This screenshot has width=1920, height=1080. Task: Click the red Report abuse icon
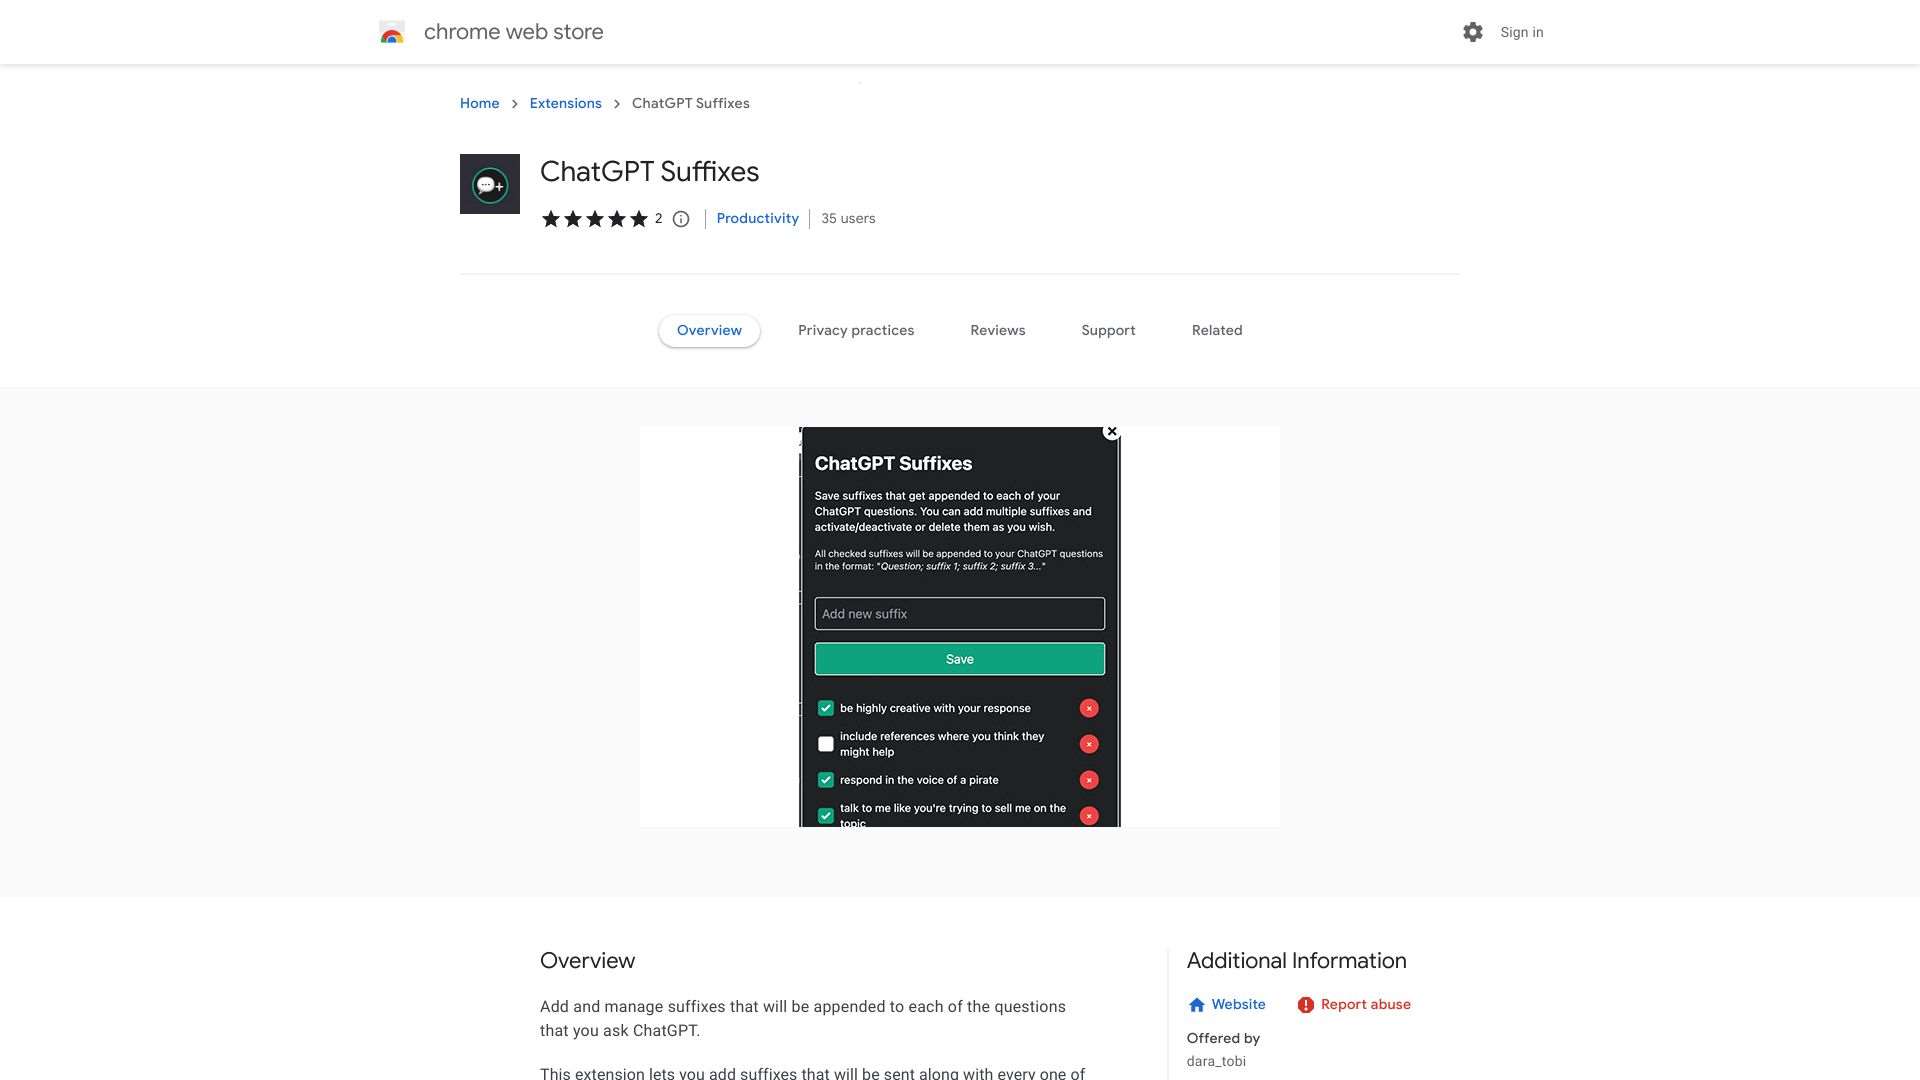pyautogui.click(x=1305, y=1005)
